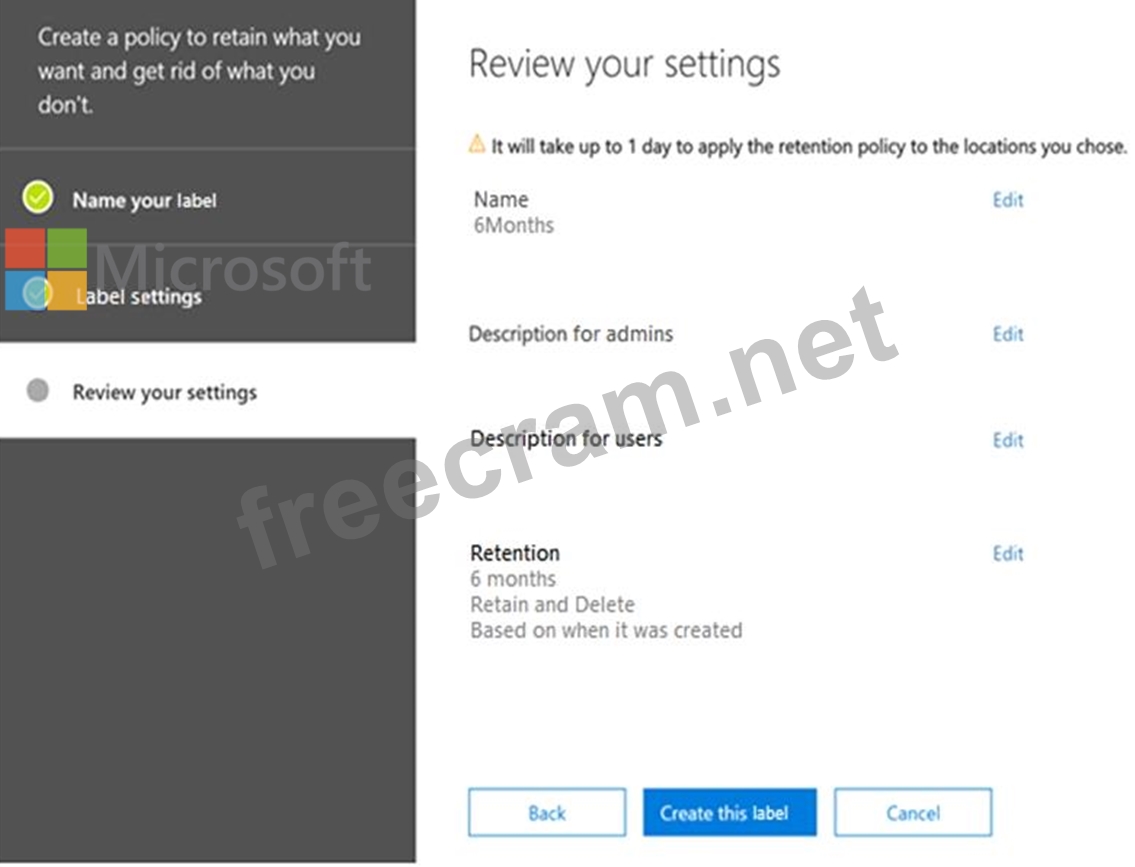Go to the Label settings step
The image size is (1135, 867).
[138, 297]
